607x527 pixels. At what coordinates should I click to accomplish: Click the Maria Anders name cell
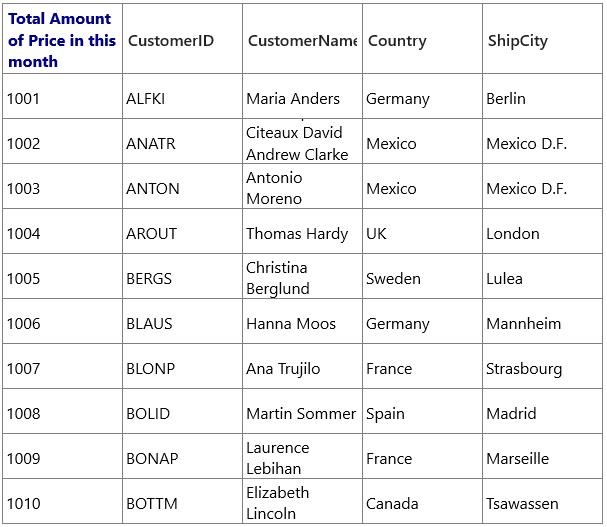pos(302,96)
